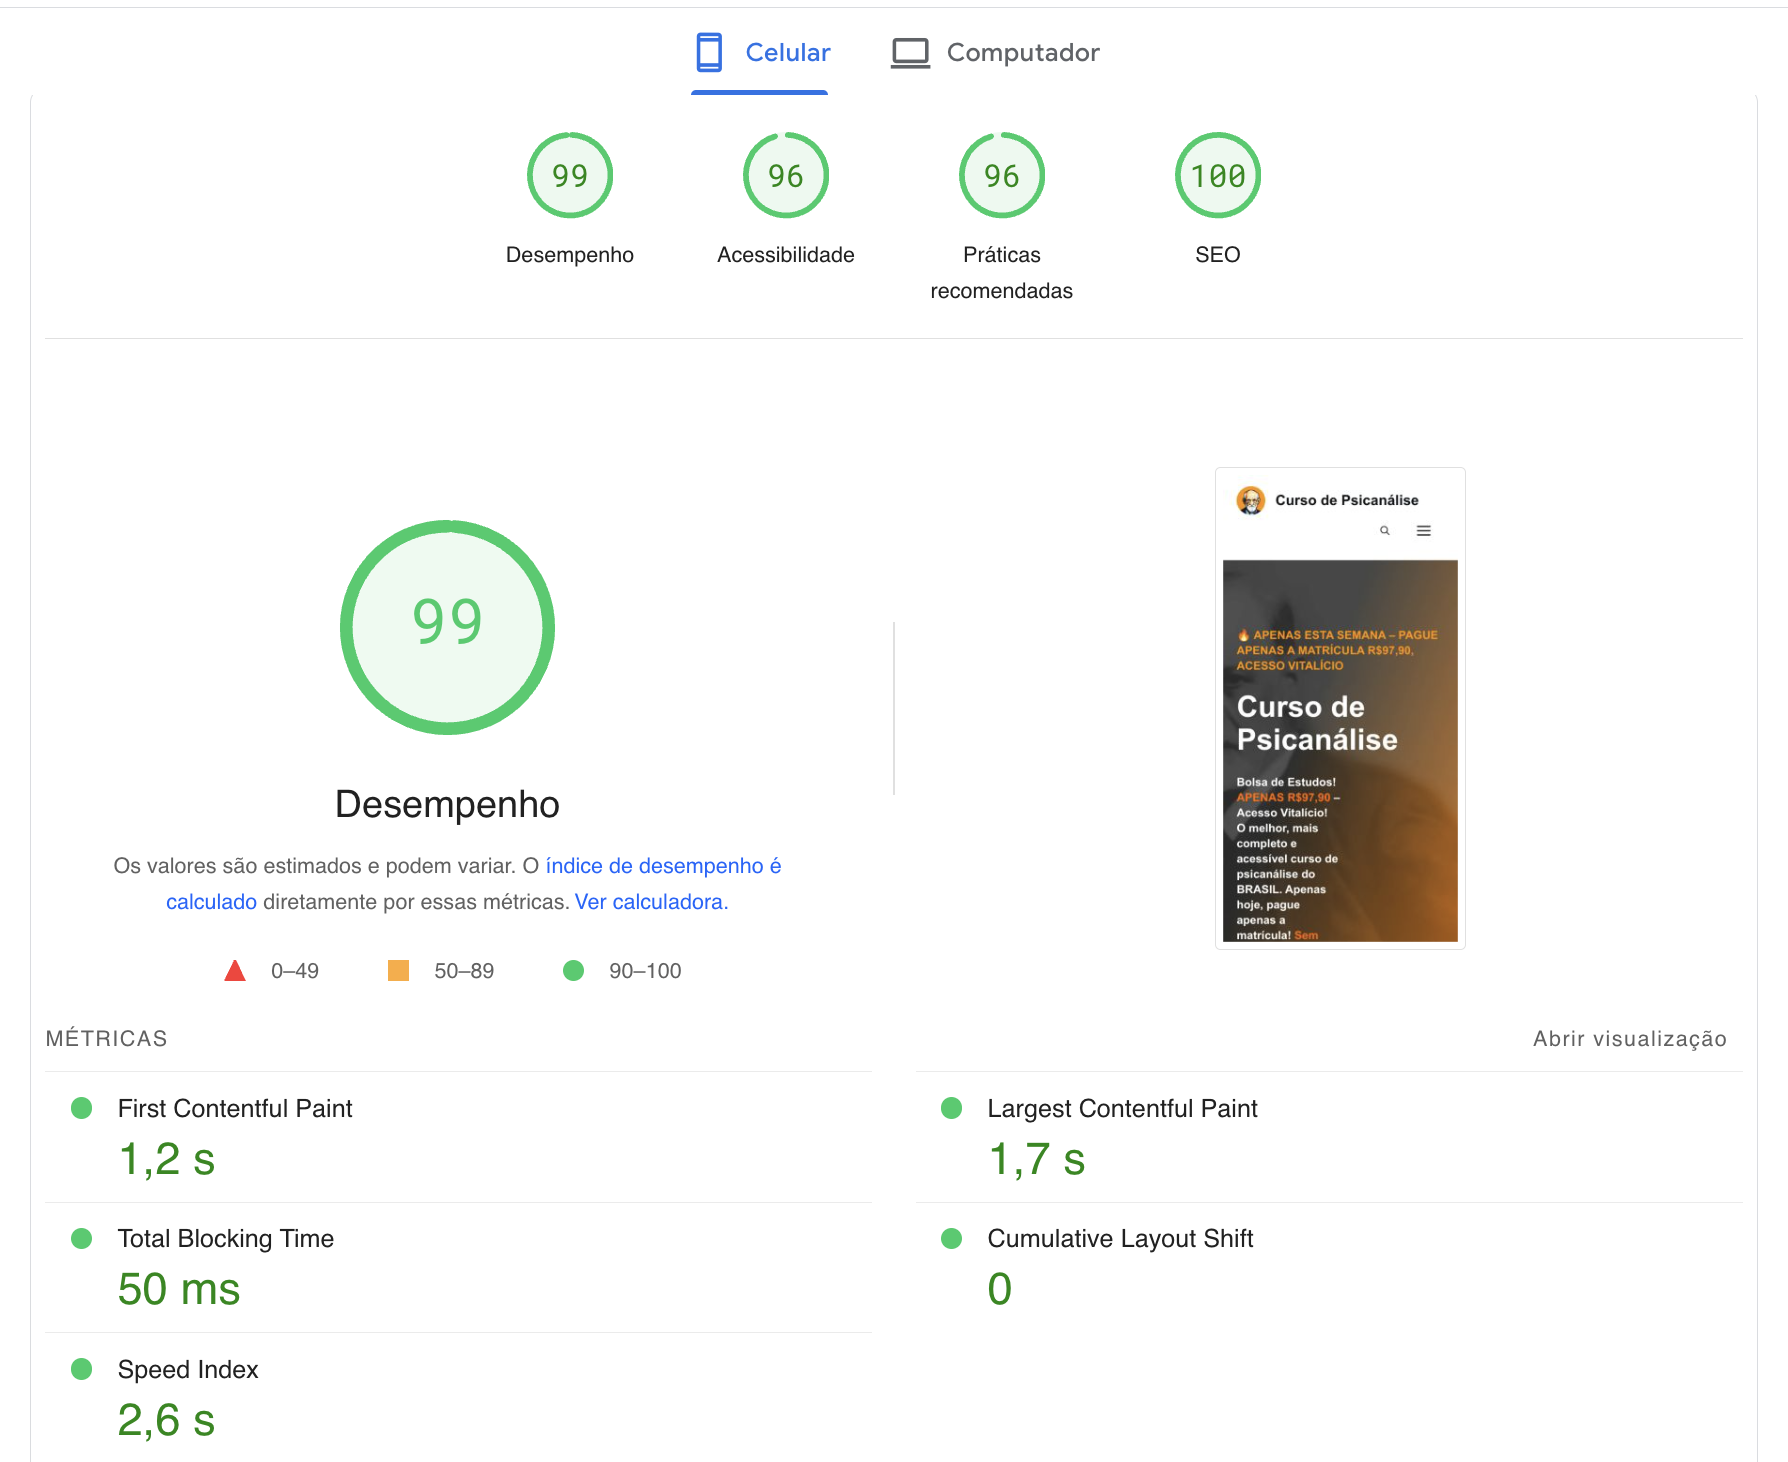Open the Acessibilidade score gauge 96
Screen dimensions: 1788x1462
tap(786, 175)
